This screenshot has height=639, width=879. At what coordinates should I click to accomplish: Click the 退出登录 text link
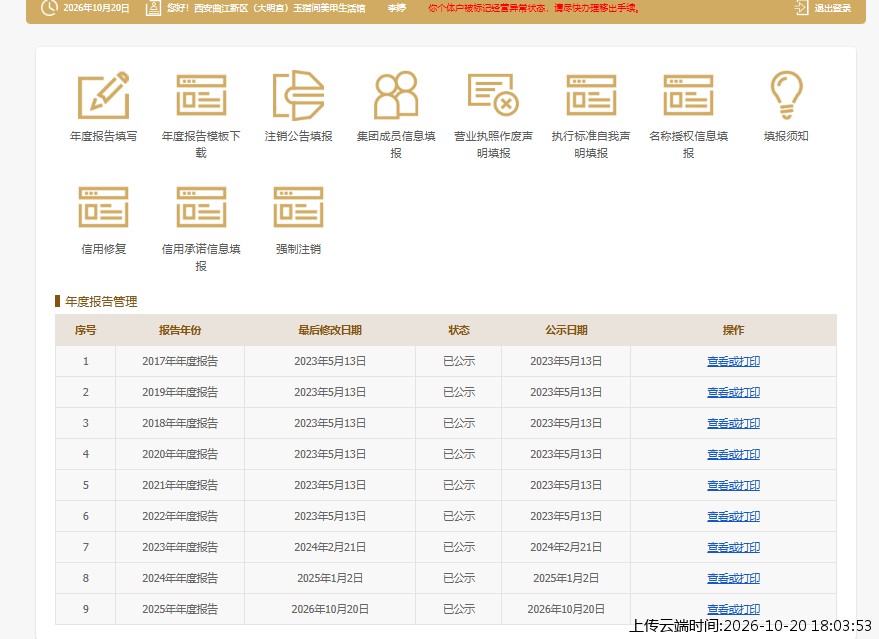(832, 8)
